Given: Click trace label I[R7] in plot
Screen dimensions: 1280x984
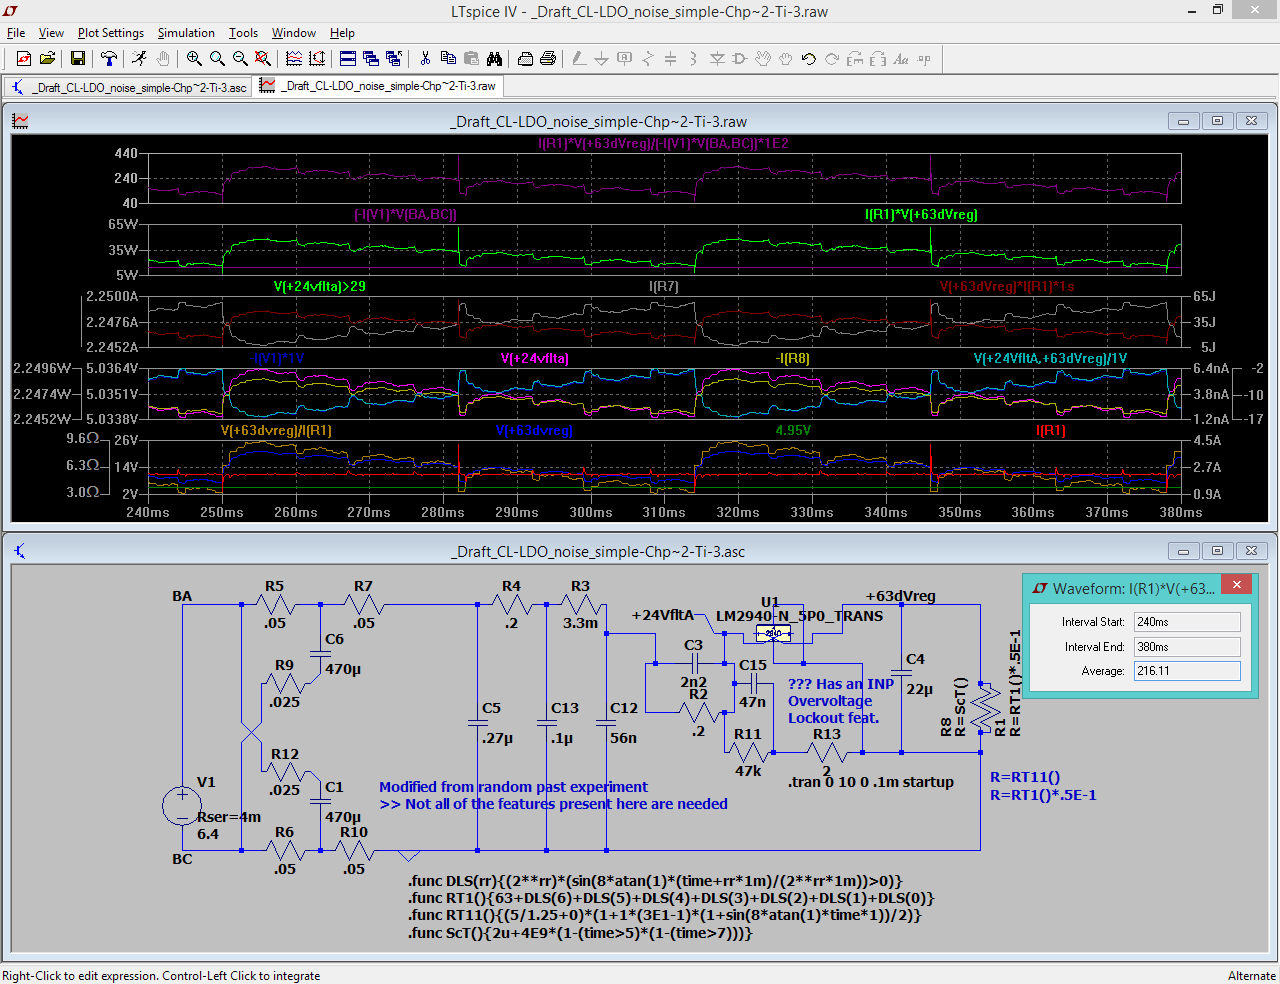Looking at the screenshot, I should pos(664,287).
